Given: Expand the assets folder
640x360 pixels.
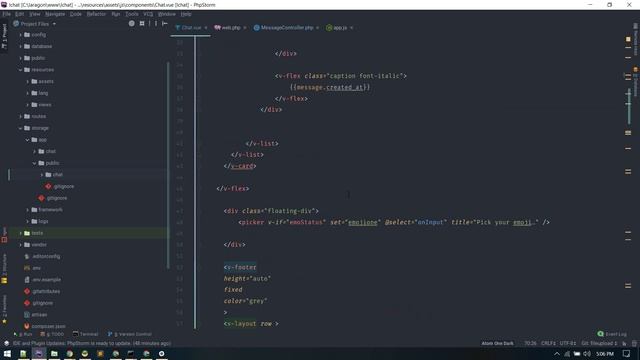Looking at the screenshot, I should [28, 81].
